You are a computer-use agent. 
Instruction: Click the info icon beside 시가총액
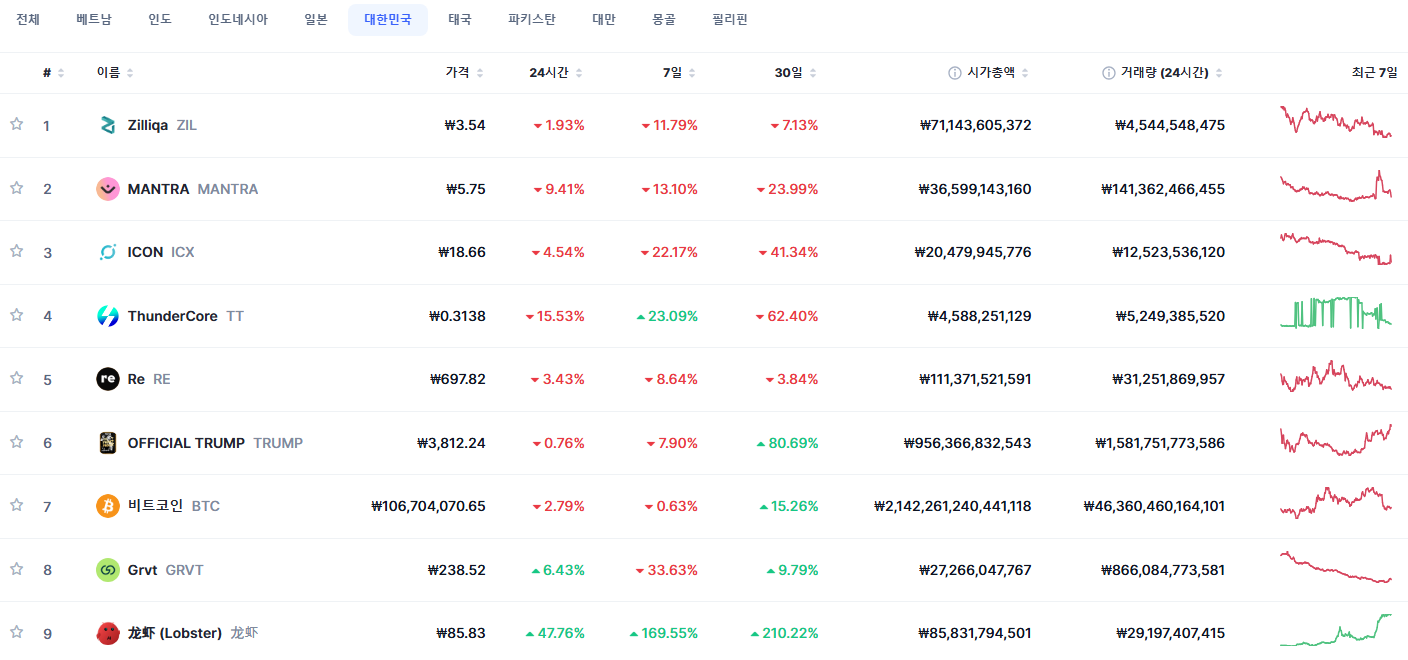tap(955, 73)
